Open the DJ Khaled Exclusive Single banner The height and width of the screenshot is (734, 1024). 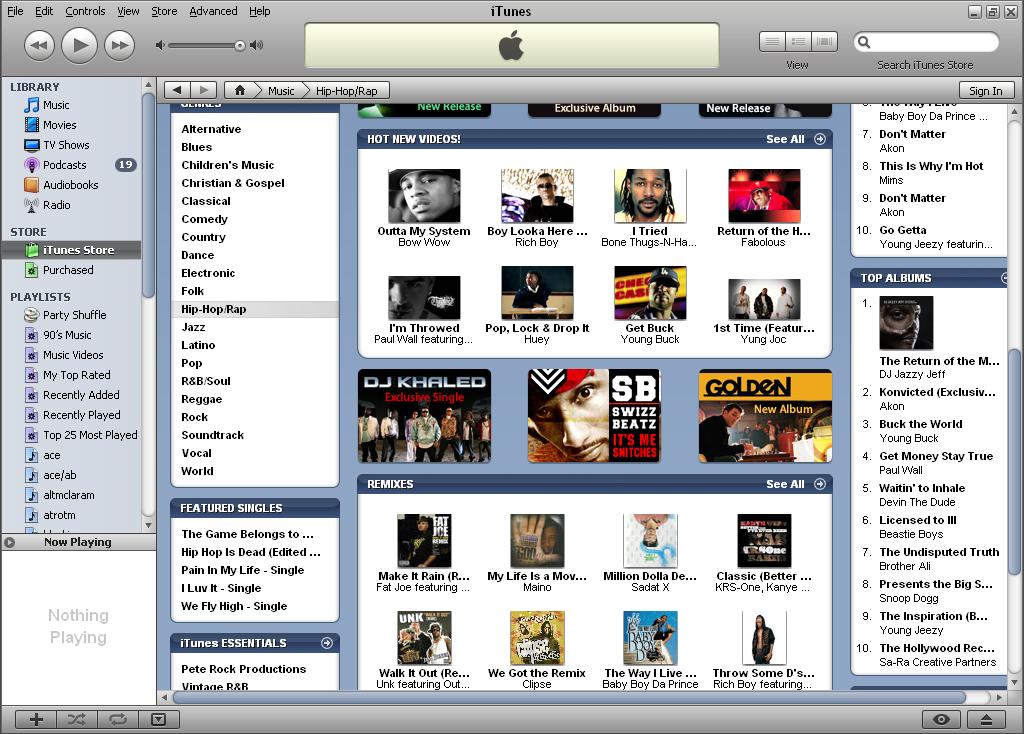(x=424, y=416)
